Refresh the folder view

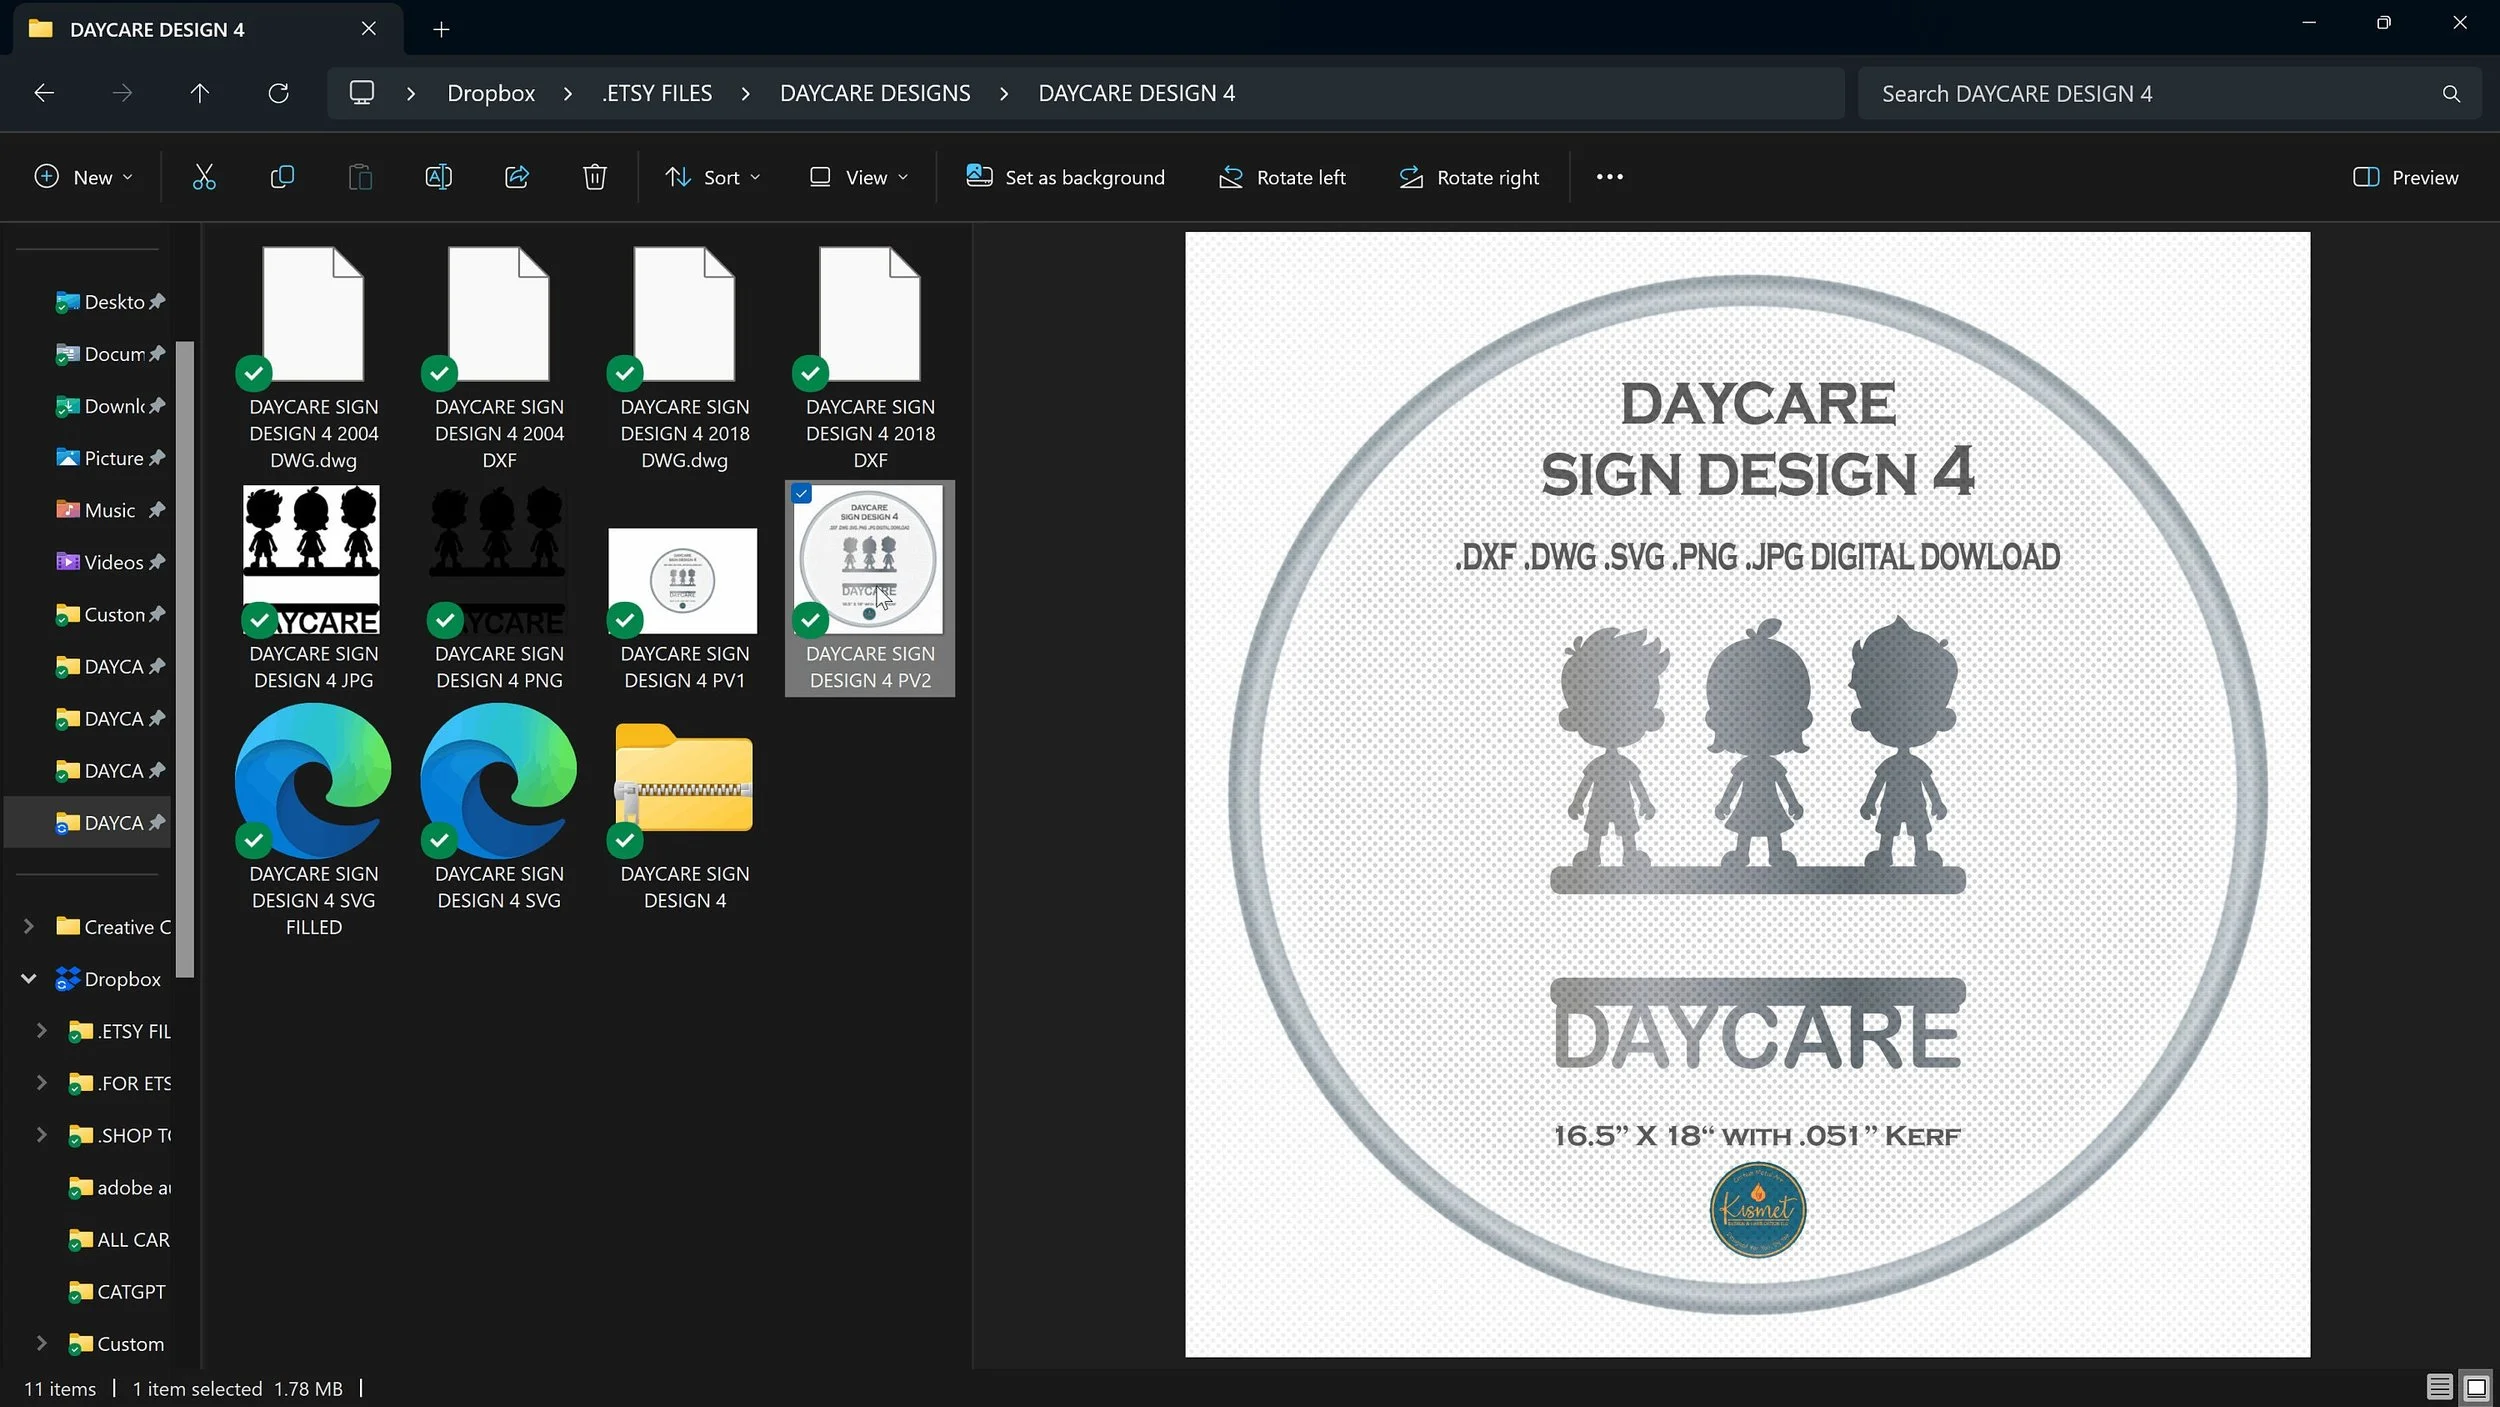278,93
